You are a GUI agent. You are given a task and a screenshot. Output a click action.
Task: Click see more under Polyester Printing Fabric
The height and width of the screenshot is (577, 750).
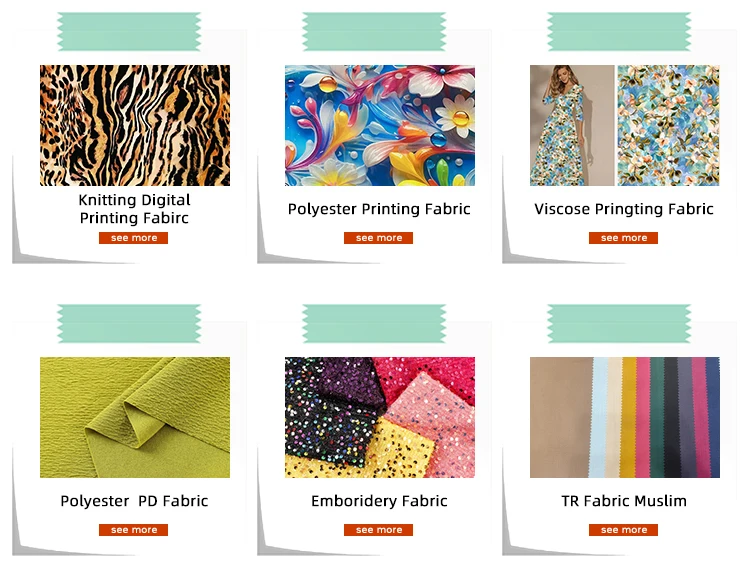(378, 238)
